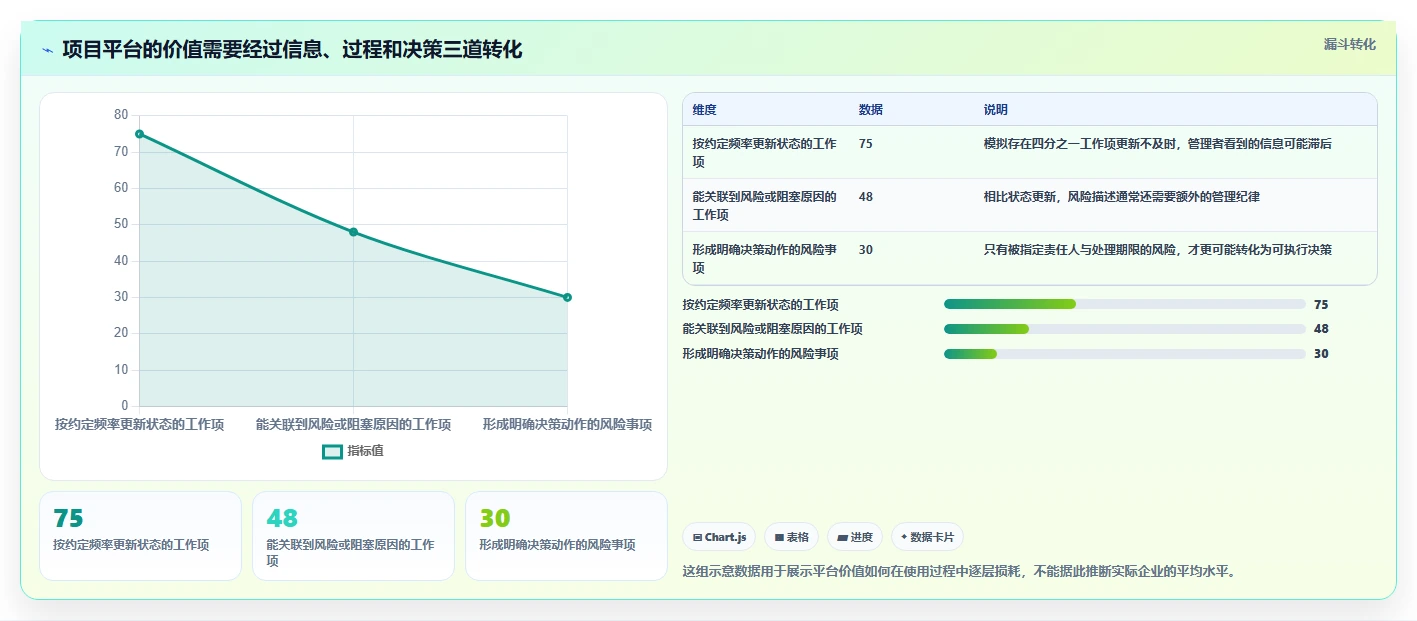The height and width of the screenshot is (621, 1417).
Task: Click the chart data point at 75
Action: coord(139,134)
